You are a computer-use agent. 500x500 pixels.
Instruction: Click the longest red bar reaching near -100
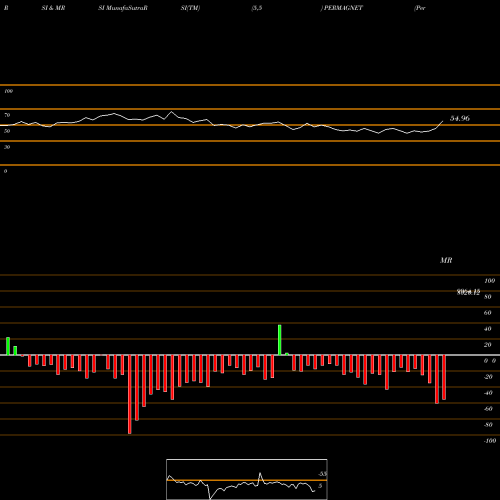tap(130, 394)
